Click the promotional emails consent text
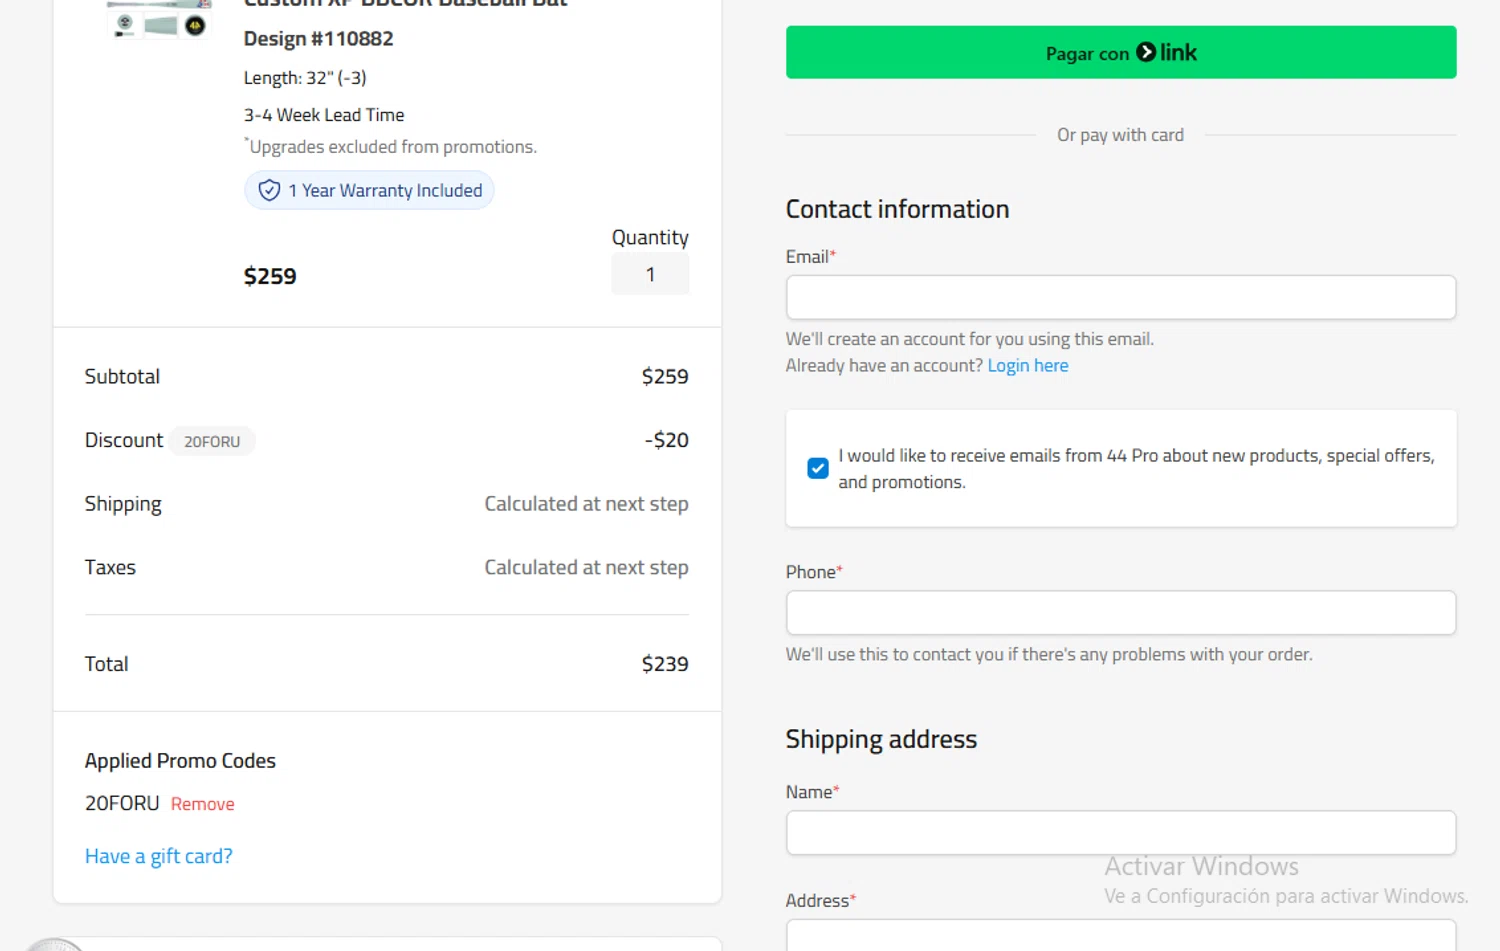The height and width of the screenshot is (951, 1500). point(1135,468)
